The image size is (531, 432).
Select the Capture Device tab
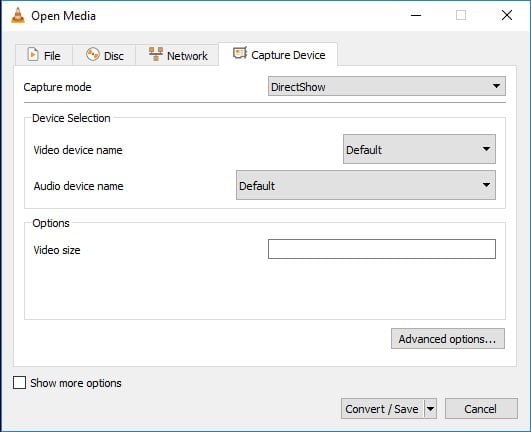pyautogui.click(x=278, y=54)
